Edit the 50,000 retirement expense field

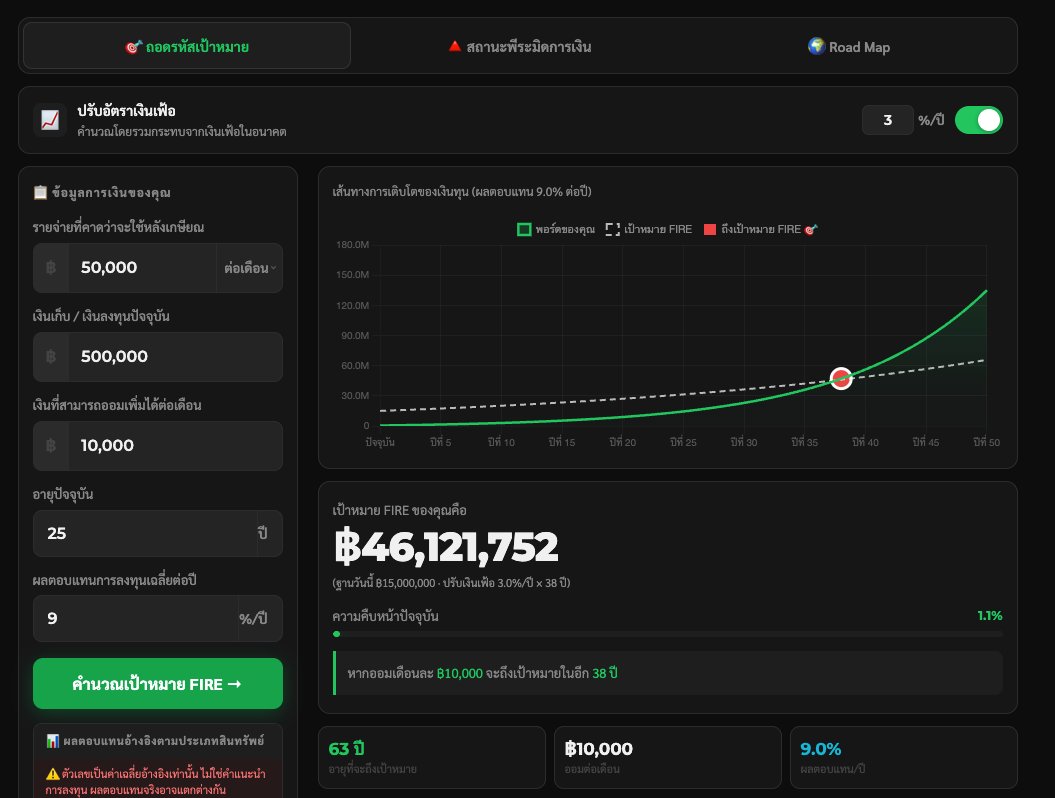pyautogui.click(x=142, y=268)
